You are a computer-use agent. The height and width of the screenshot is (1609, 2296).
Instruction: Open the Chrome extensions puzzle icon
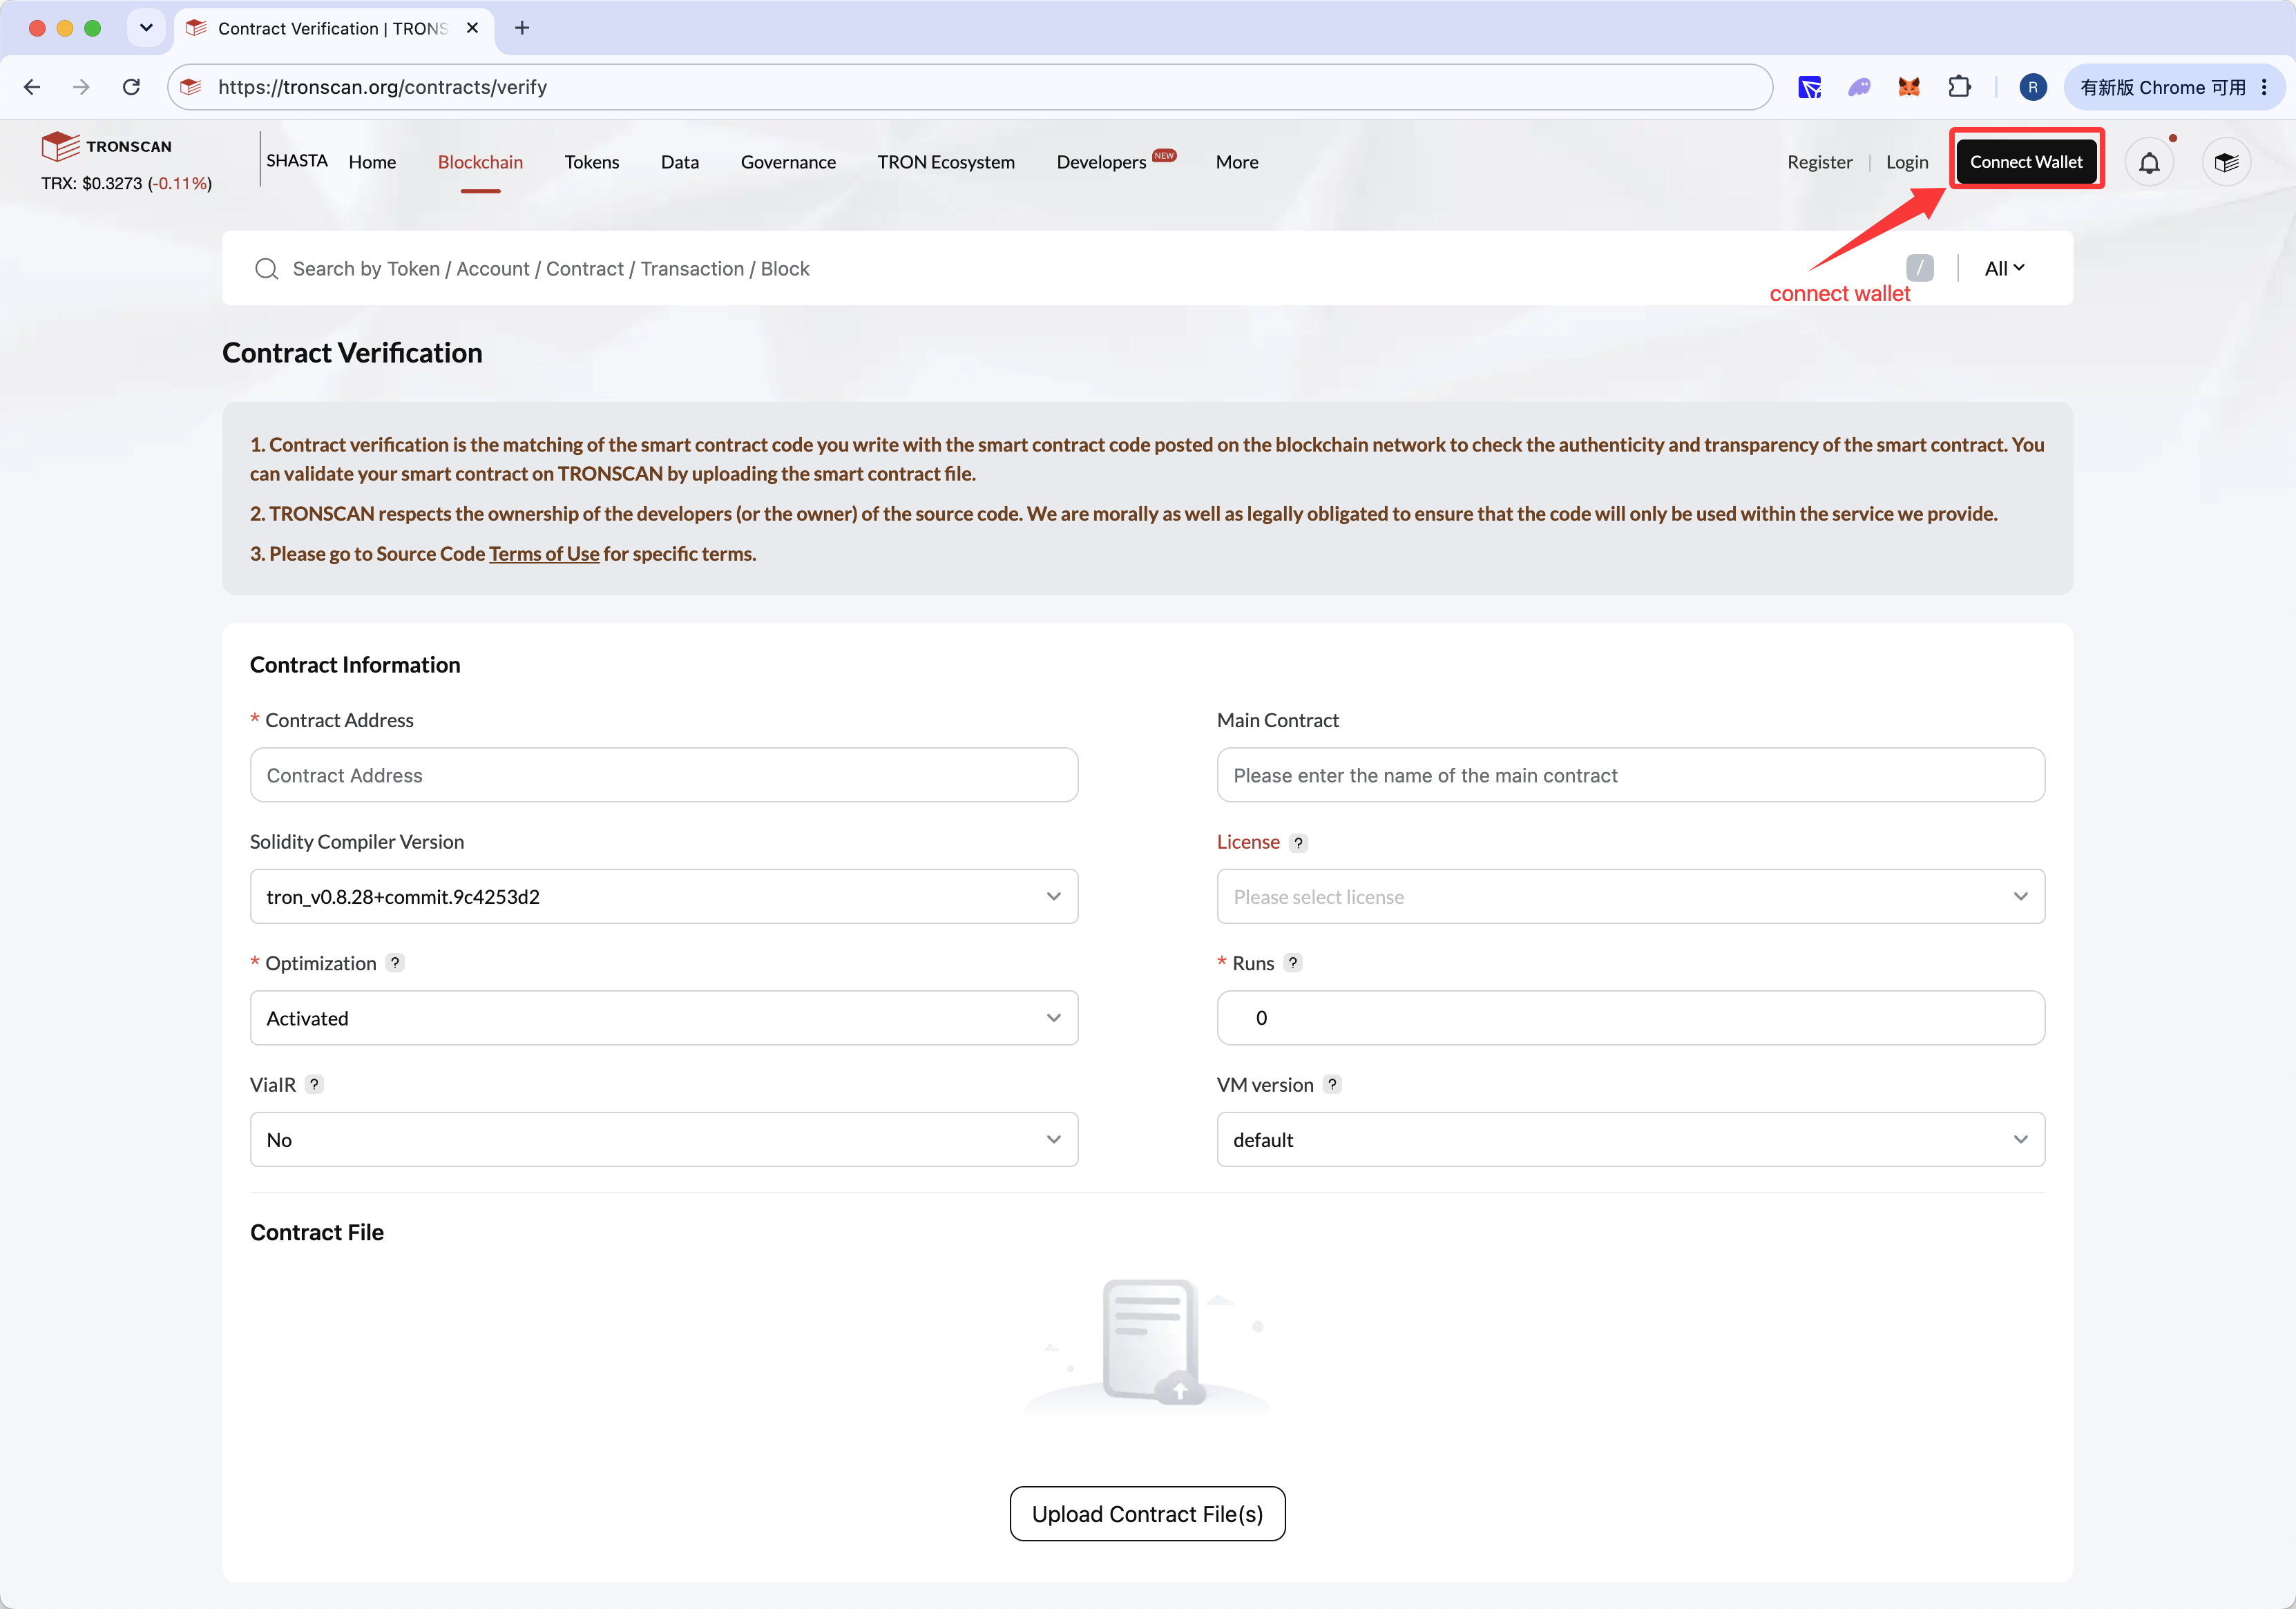1959,87
